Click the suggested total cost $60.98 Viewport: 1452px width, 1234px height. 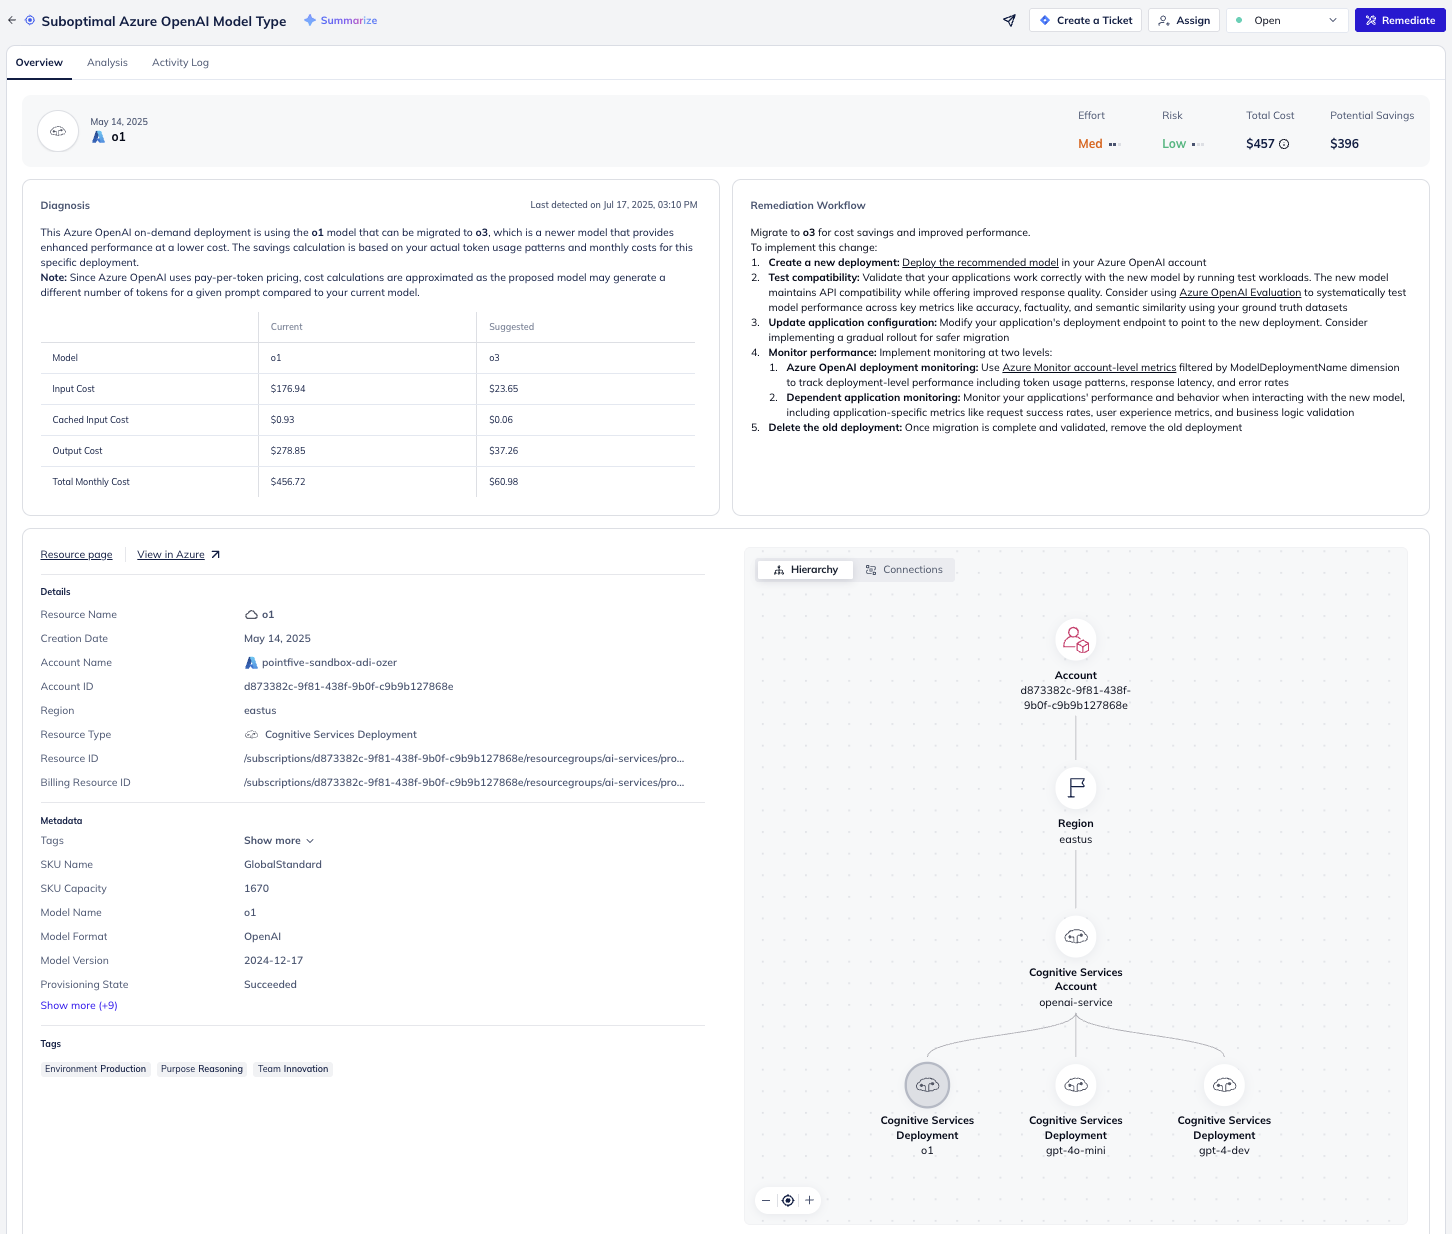coord(503,482)
